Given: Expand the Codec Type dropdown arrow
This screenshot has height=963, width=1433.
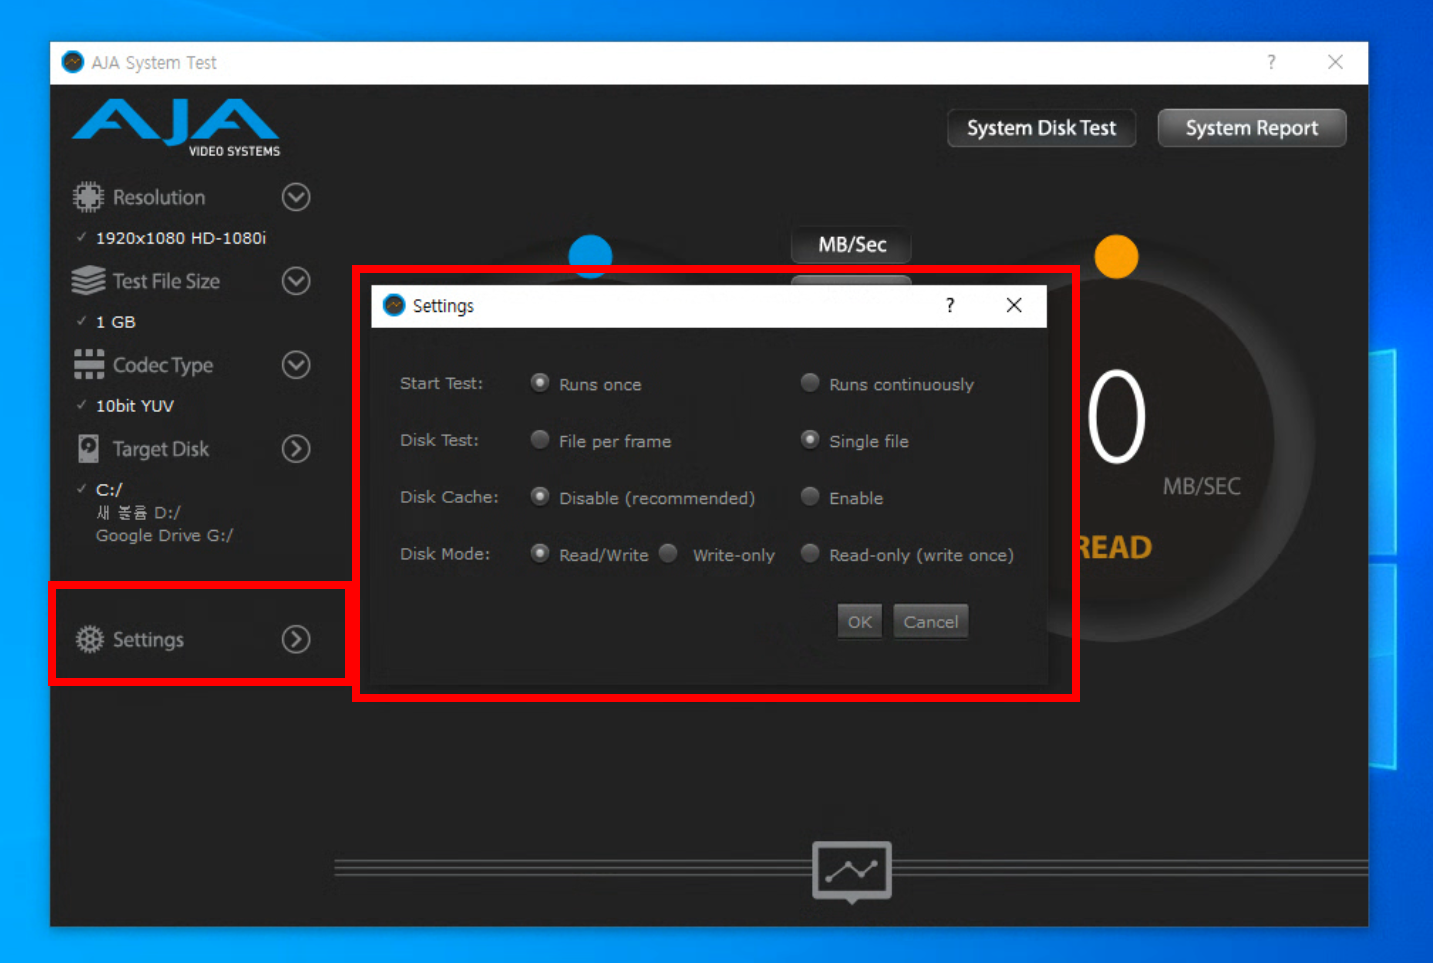Looking at the screenshot, I should click(x=296, y=365).
